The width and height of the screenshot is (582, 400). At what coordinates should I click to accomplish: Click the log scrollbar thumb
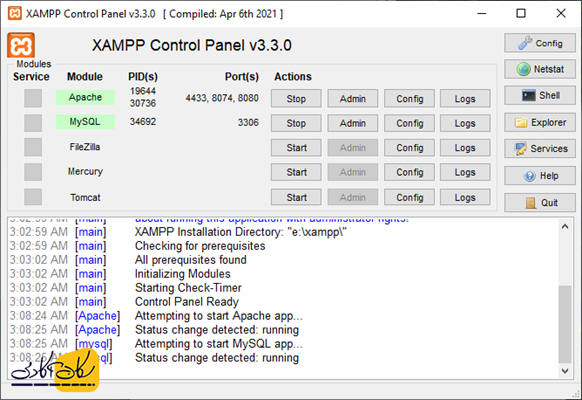click(x=565, y=324)
